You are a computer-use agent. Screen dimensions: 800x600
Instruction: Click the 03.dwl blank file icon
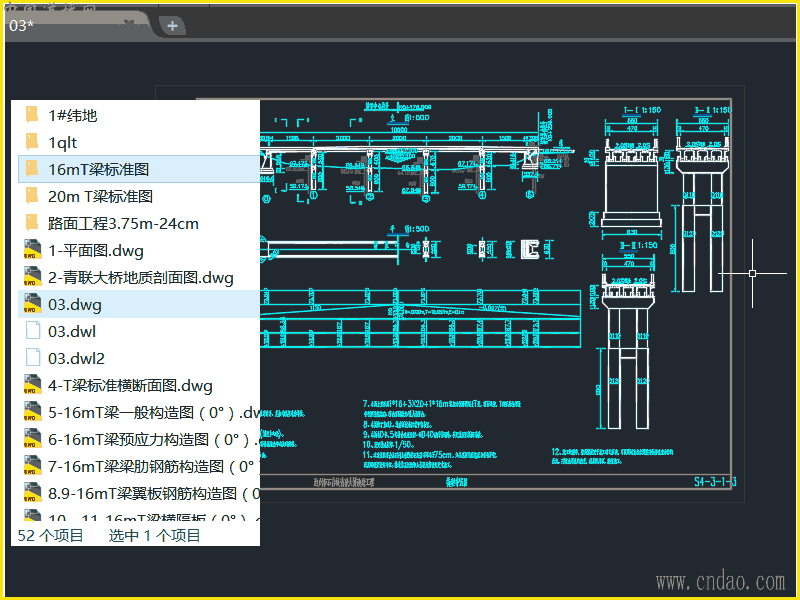point(33,331)
